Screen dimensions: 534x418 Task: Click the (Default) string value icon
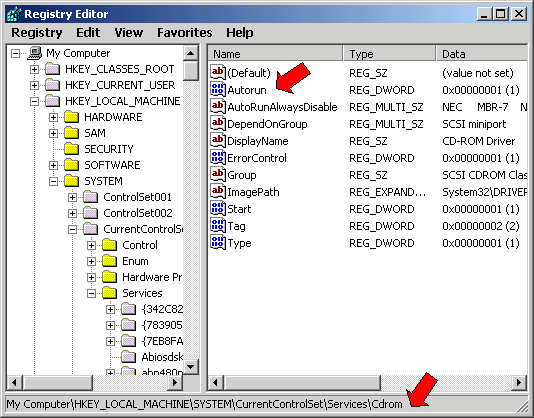pyautogui.click(x=218, y=73)
